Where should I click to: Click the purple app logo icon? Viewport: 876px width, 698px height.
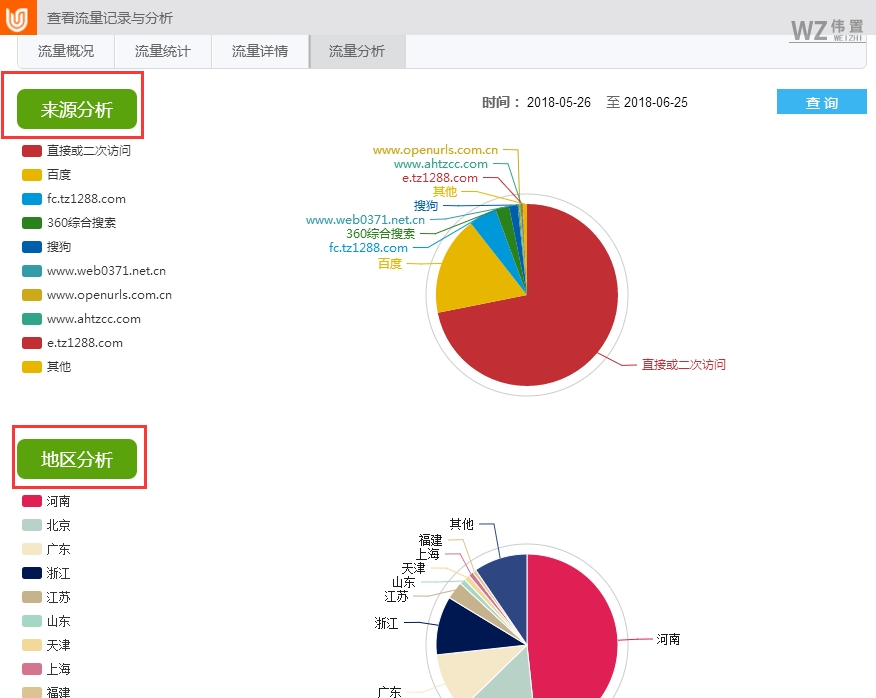(15, 16)
